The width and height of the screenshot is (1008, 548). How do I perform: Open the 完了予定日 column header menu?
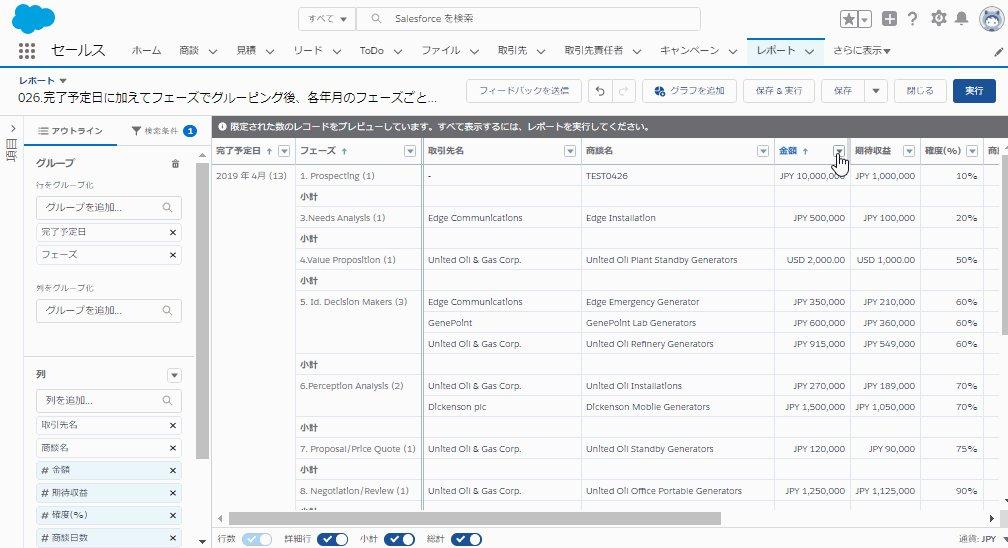pos(284,151)
